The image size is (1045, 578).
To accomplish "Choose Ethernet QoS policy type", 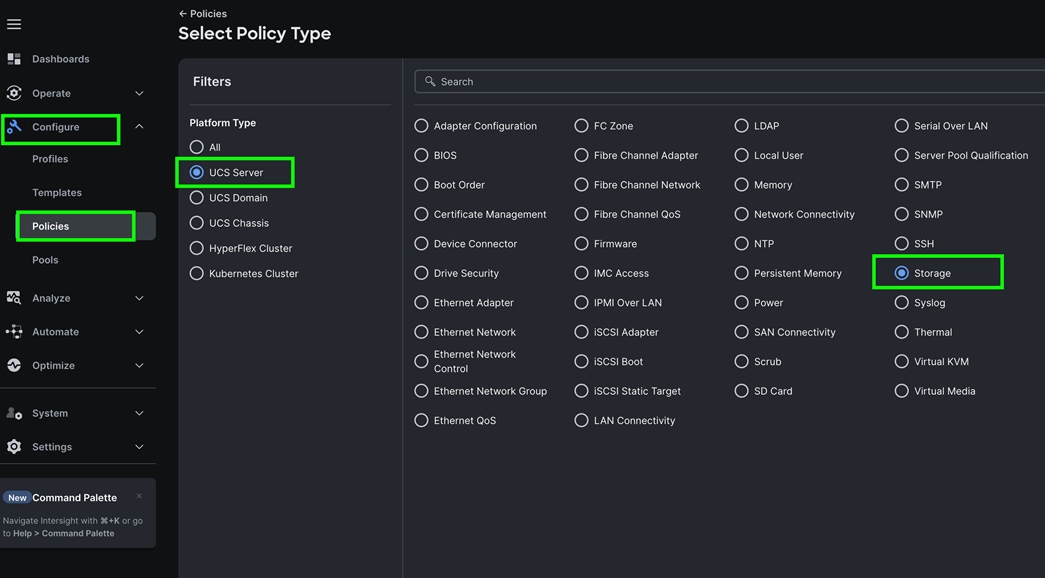I will click(x=421, y=420).
